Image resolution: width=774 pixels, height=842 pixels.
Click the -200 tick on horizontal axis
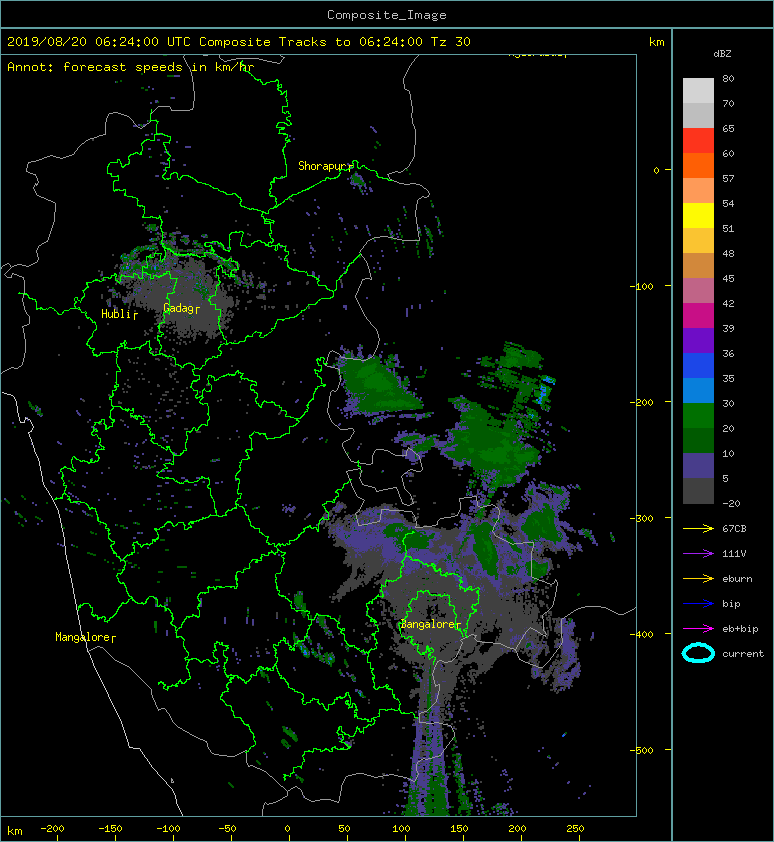tap(52, 829)
